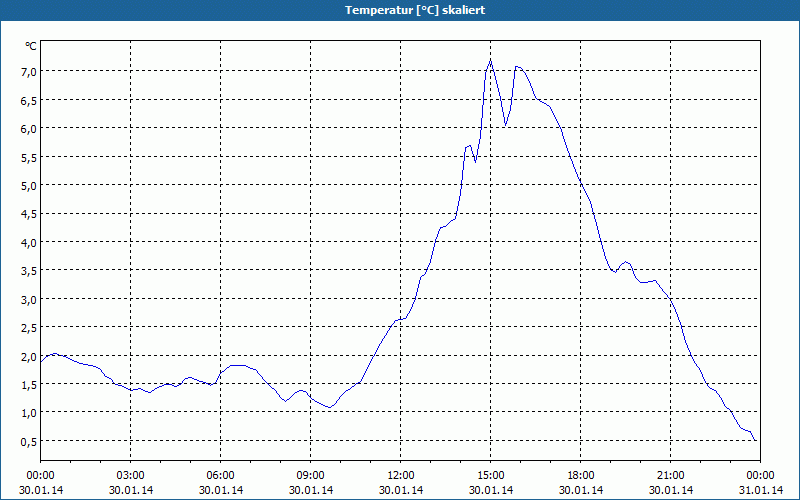This screenshot has height=500, width=800.
Task: Select the 21:00 time axis label
Action: click(670, 476)
